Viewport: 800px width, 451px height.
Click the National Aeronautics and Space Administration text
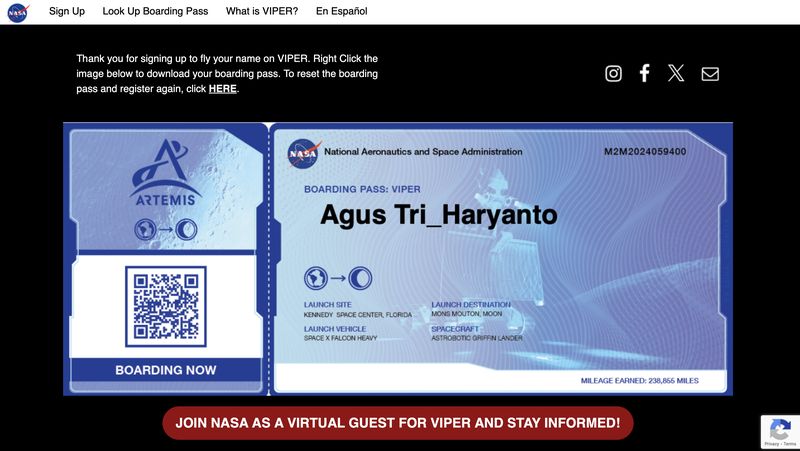(423, 152)
